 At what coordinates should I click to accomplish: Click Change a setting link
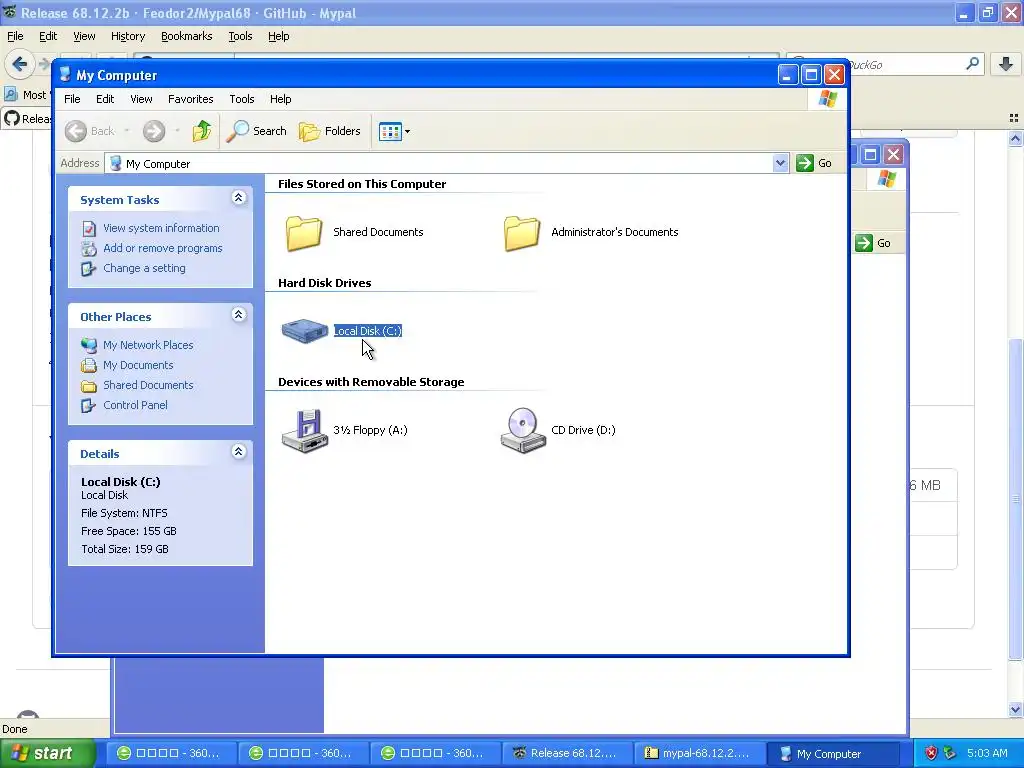pyautogui.click(x=144, y=268)
